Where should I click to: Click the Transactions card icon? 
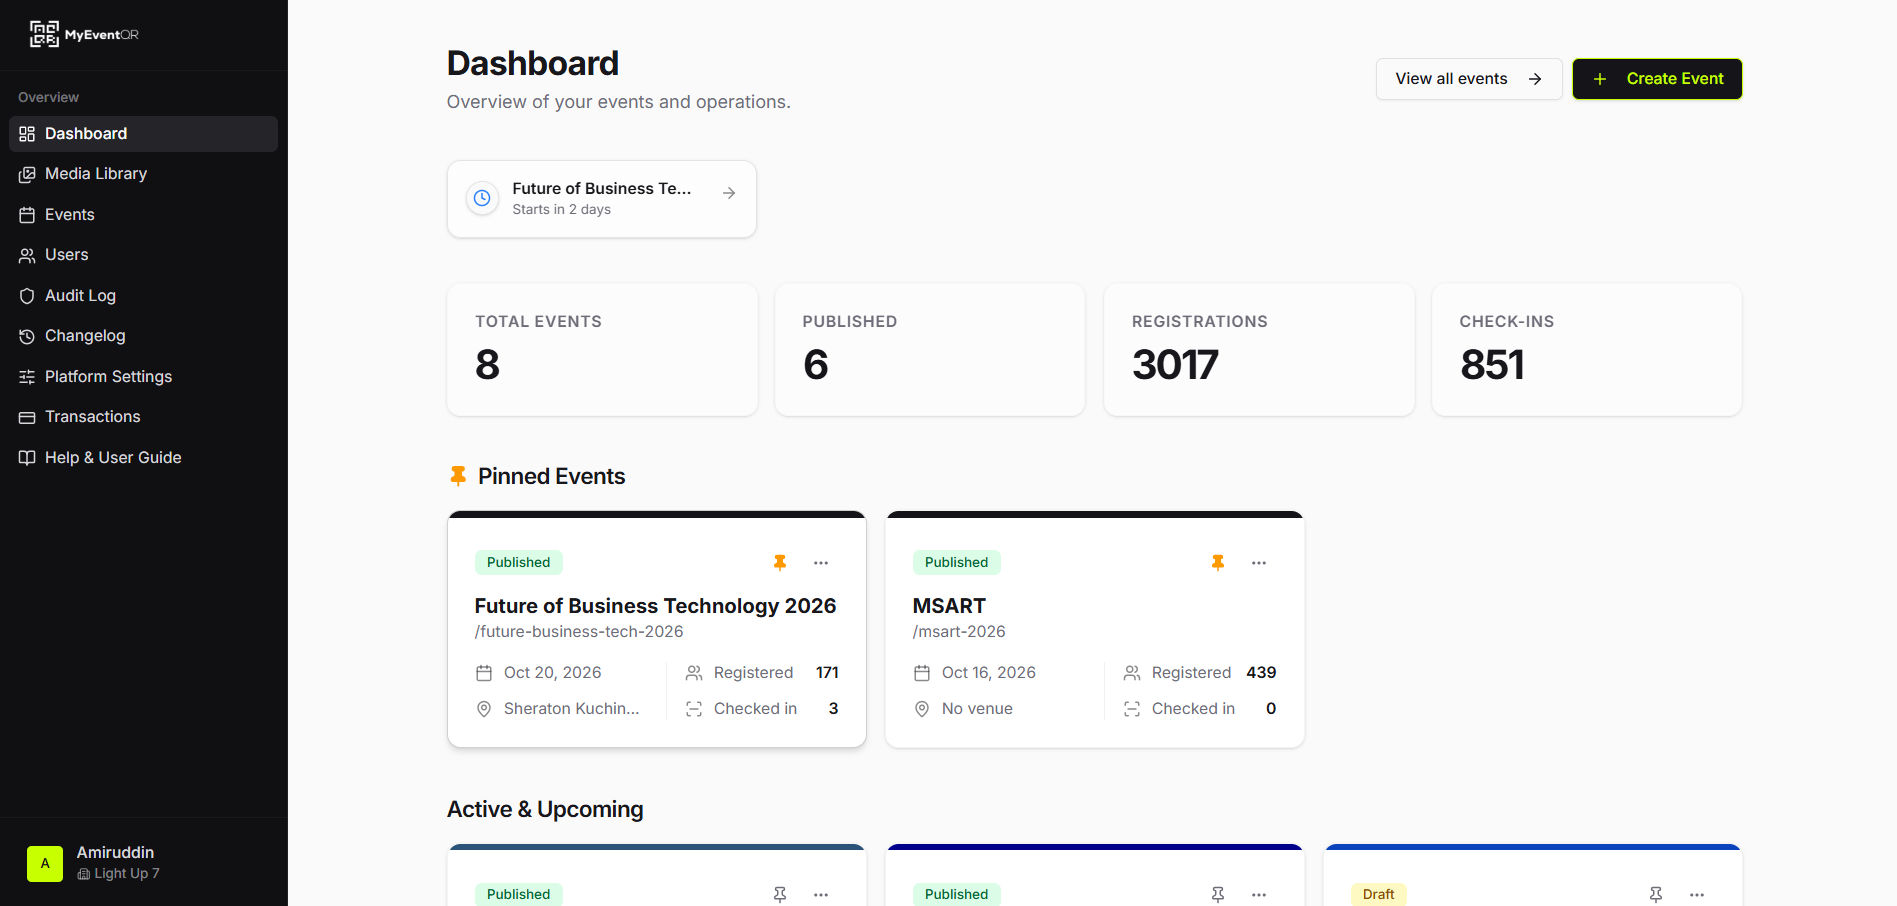point(27,417)
